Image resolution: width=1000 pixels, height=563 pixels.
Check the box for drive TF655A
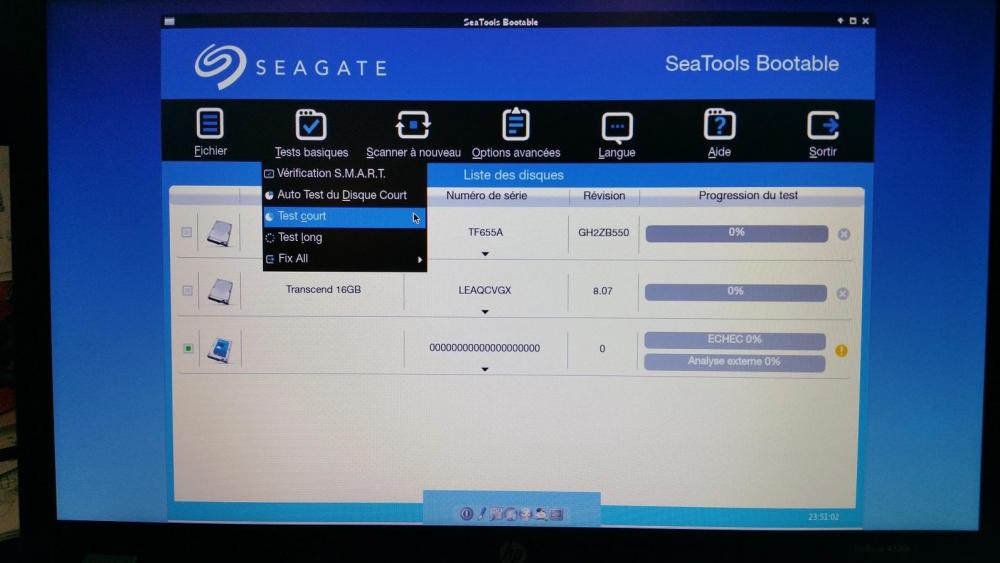click(x=187, y=232)
